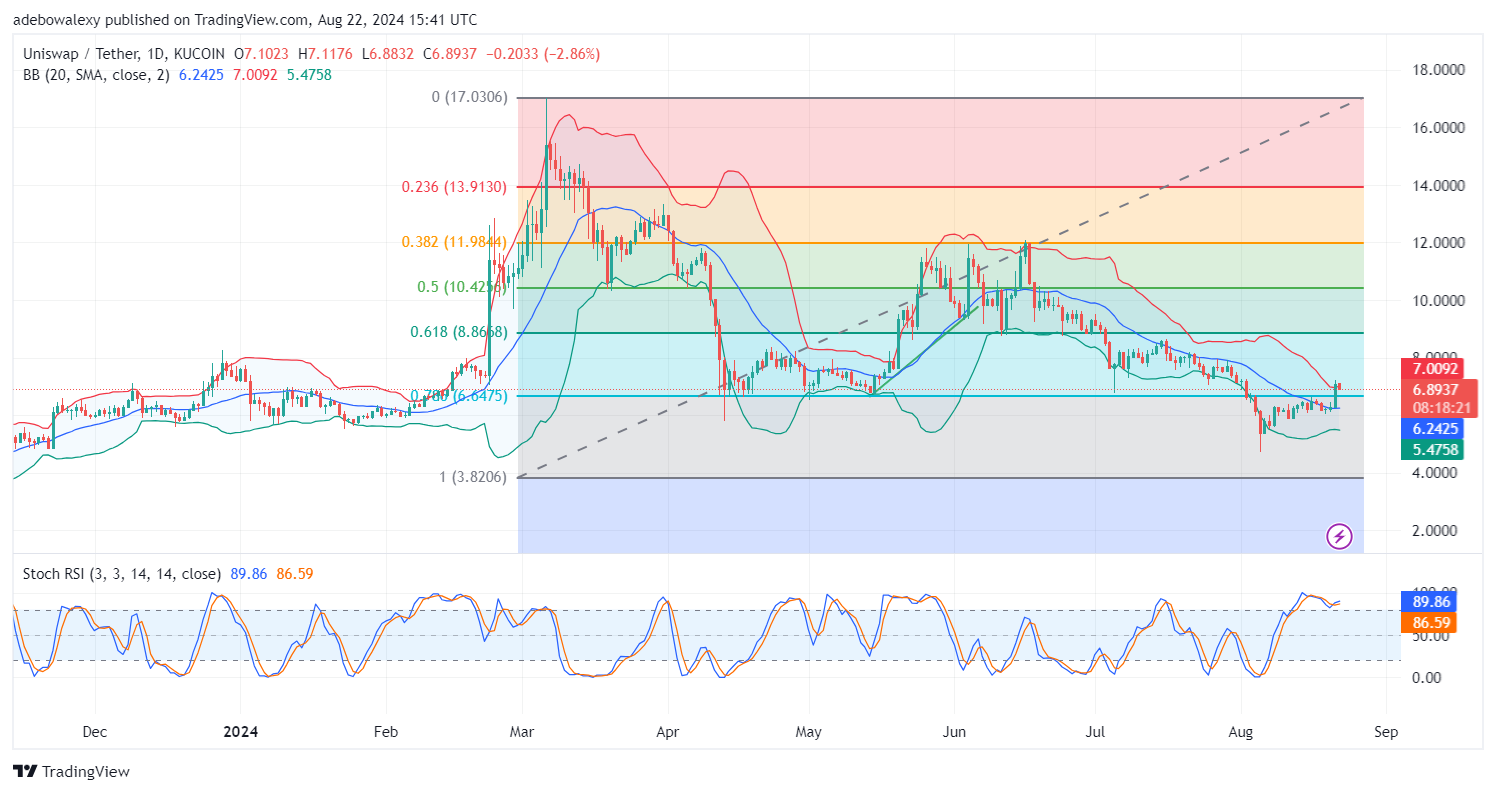The height and width of the screenshot is (793, 1496).
Task: Click the Mar label on the time axis
Action: coord(520,731)
